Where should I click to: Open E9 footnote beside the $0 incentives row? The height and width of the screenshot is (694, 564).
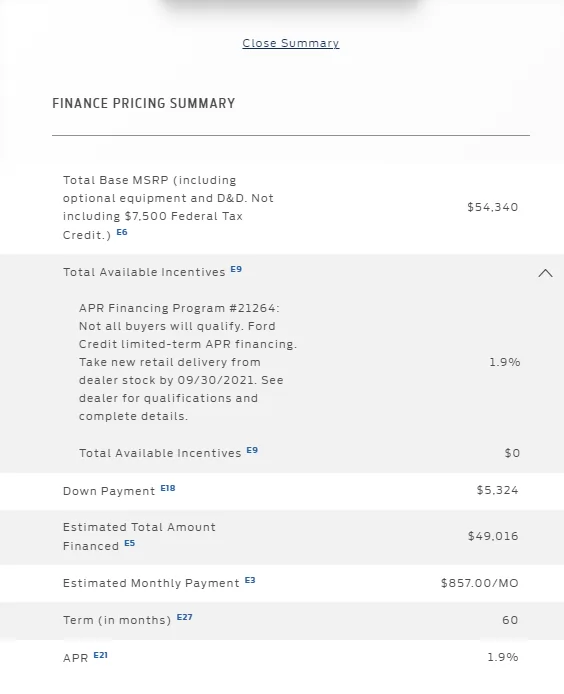[x=252, y=450]
